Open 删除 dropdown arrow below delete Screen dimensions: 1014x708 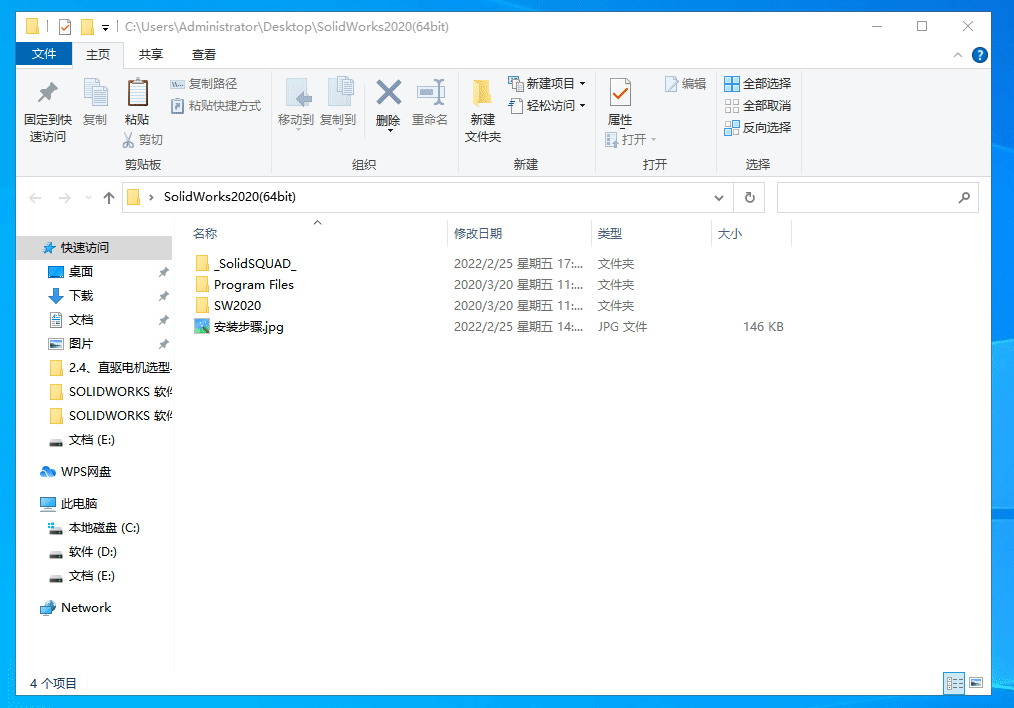(x=390, y=131)
